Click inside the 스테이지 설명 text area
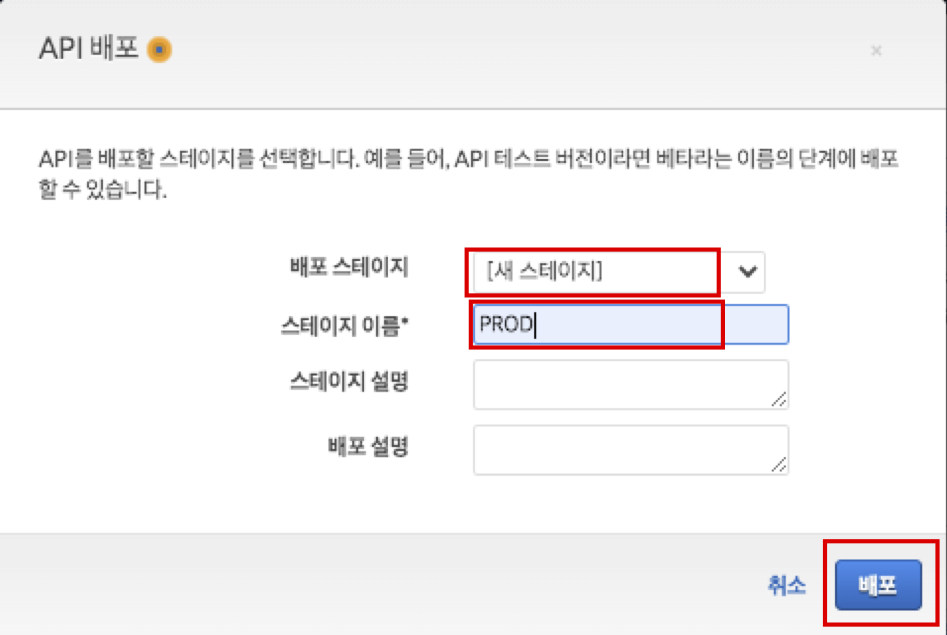The width and height of the screenshot is (947, 635). click(x=630, y=384)
